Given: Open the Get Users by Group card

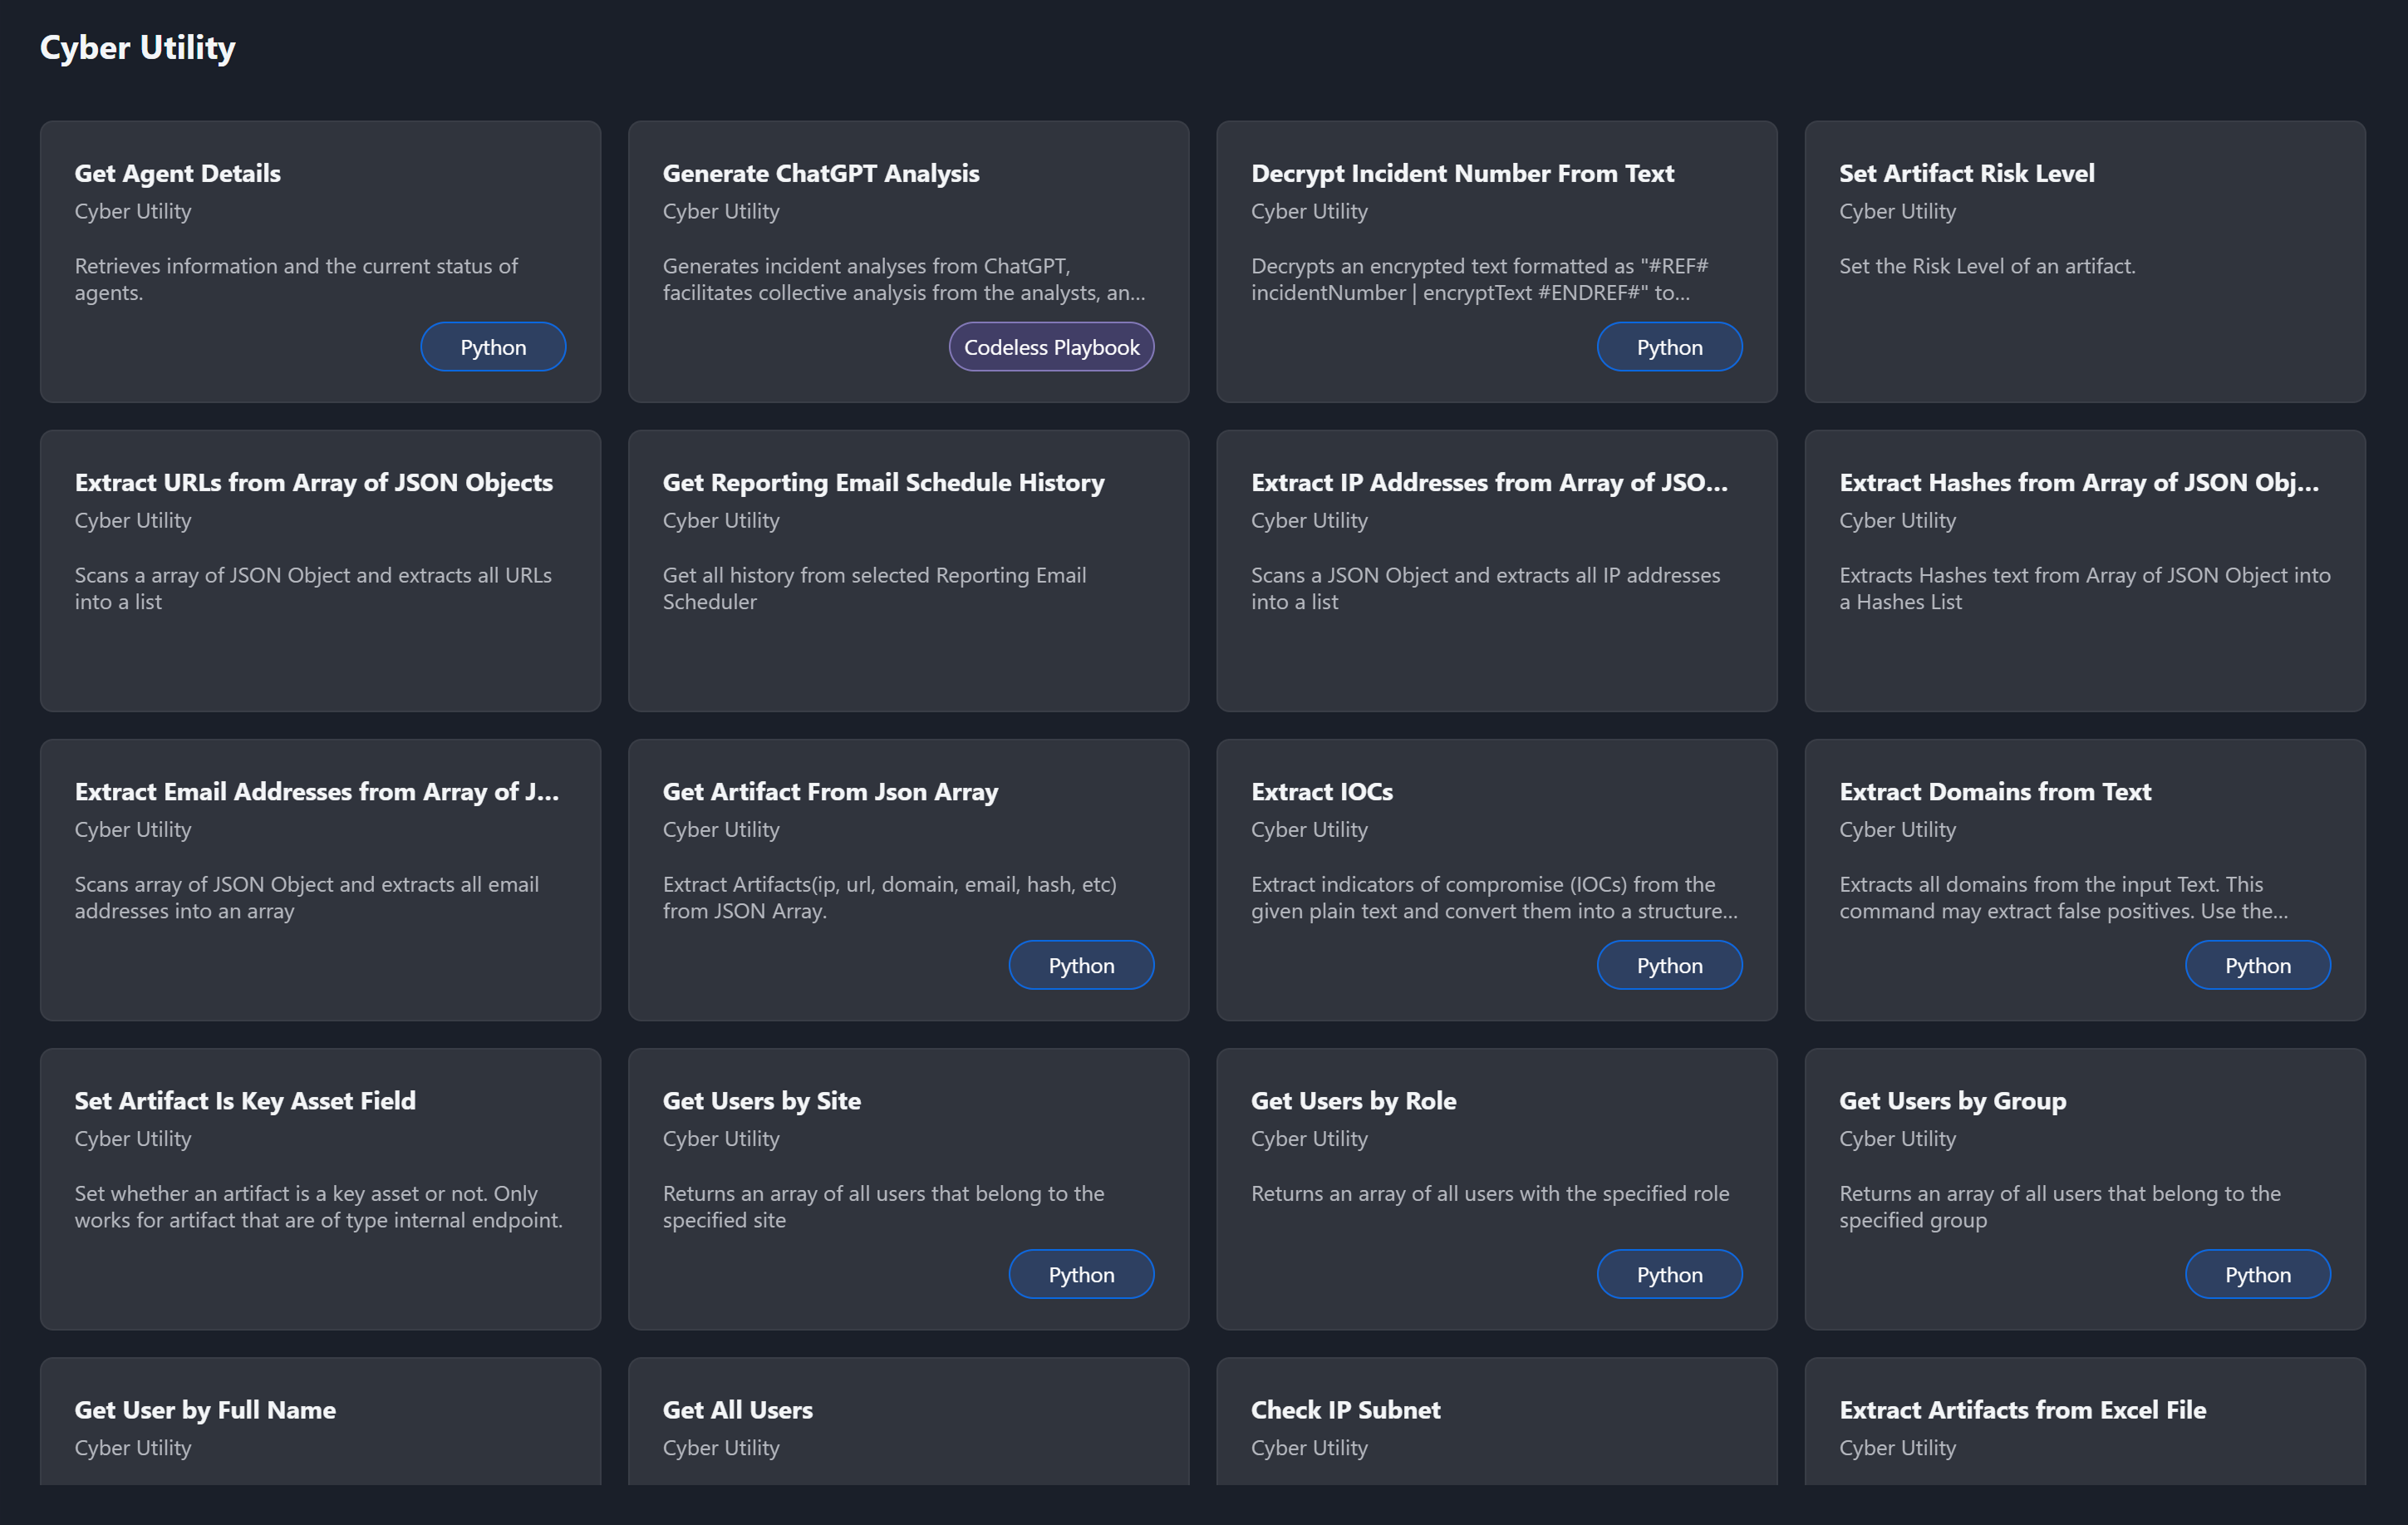Looking at the screenshot, I should (x=1952, y=1100).
